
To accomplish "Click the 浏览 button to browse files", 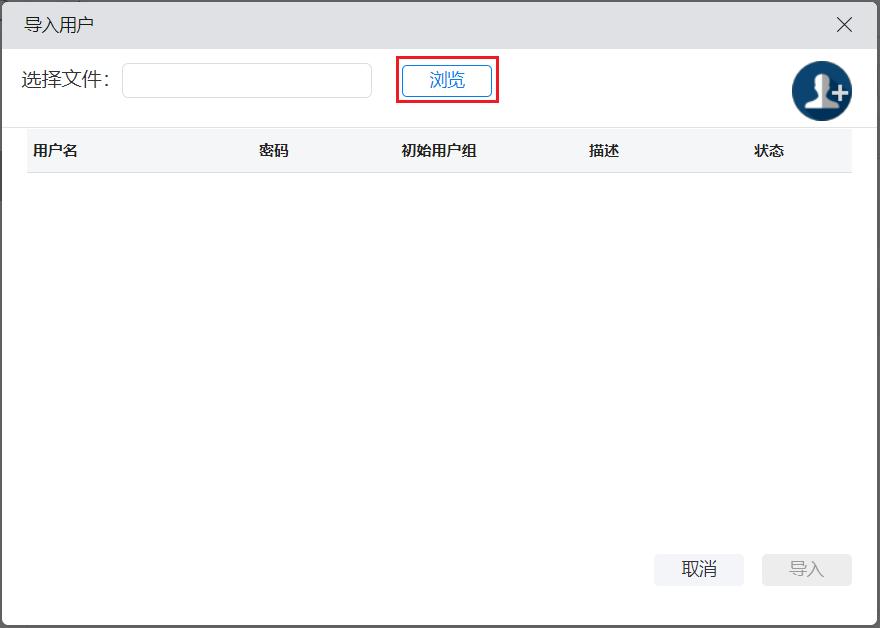I will (x=447, y=81).
